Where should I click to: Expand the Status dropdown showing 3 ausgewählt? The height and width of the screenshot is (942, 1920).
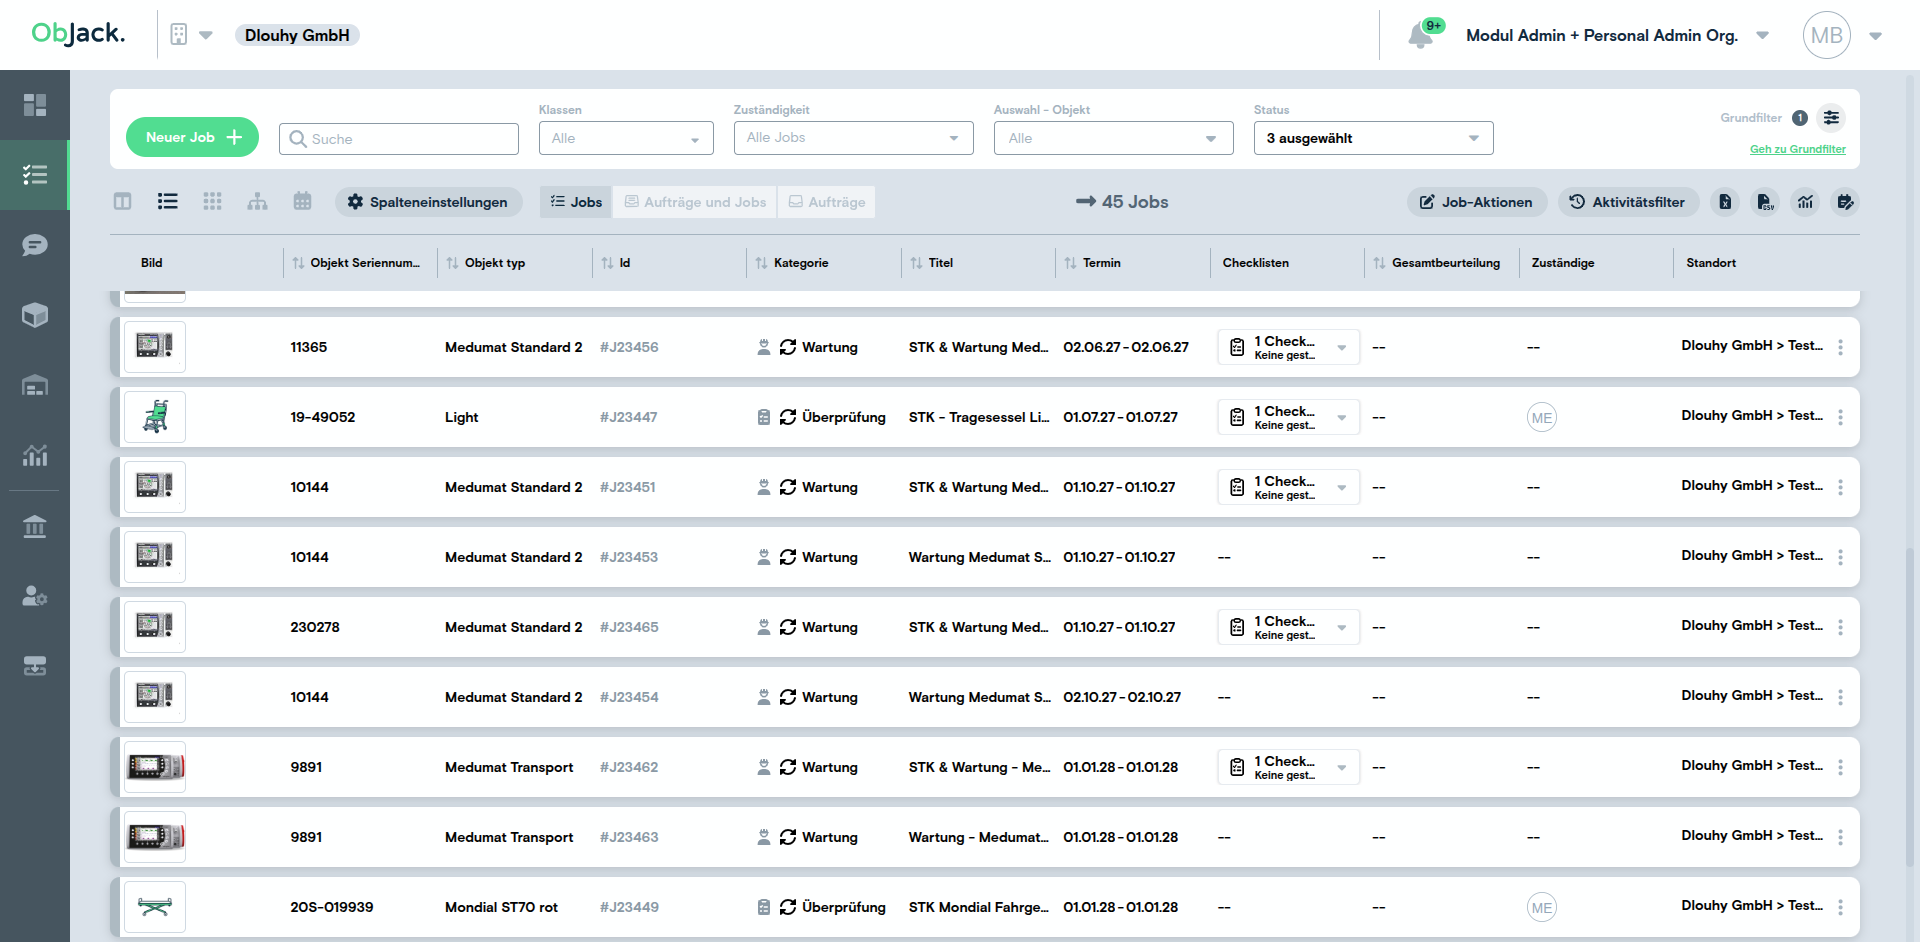click(1373, 138)
